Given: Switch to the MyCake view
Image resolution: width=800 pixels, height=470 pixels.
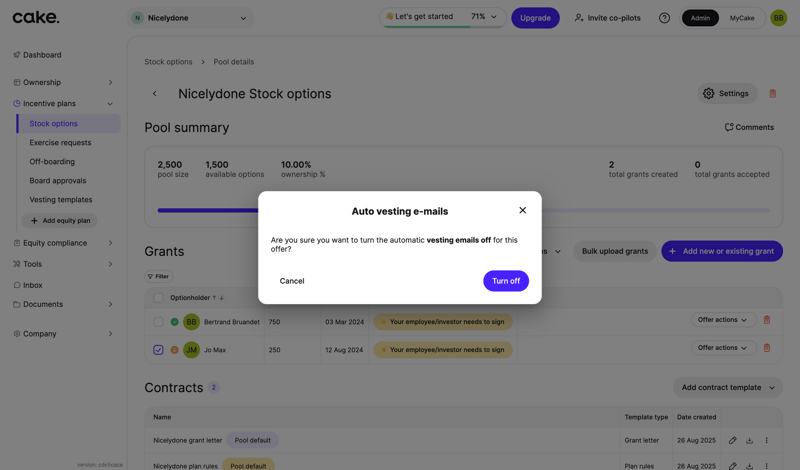Looking at the screenshot, I should coord(742,18).
